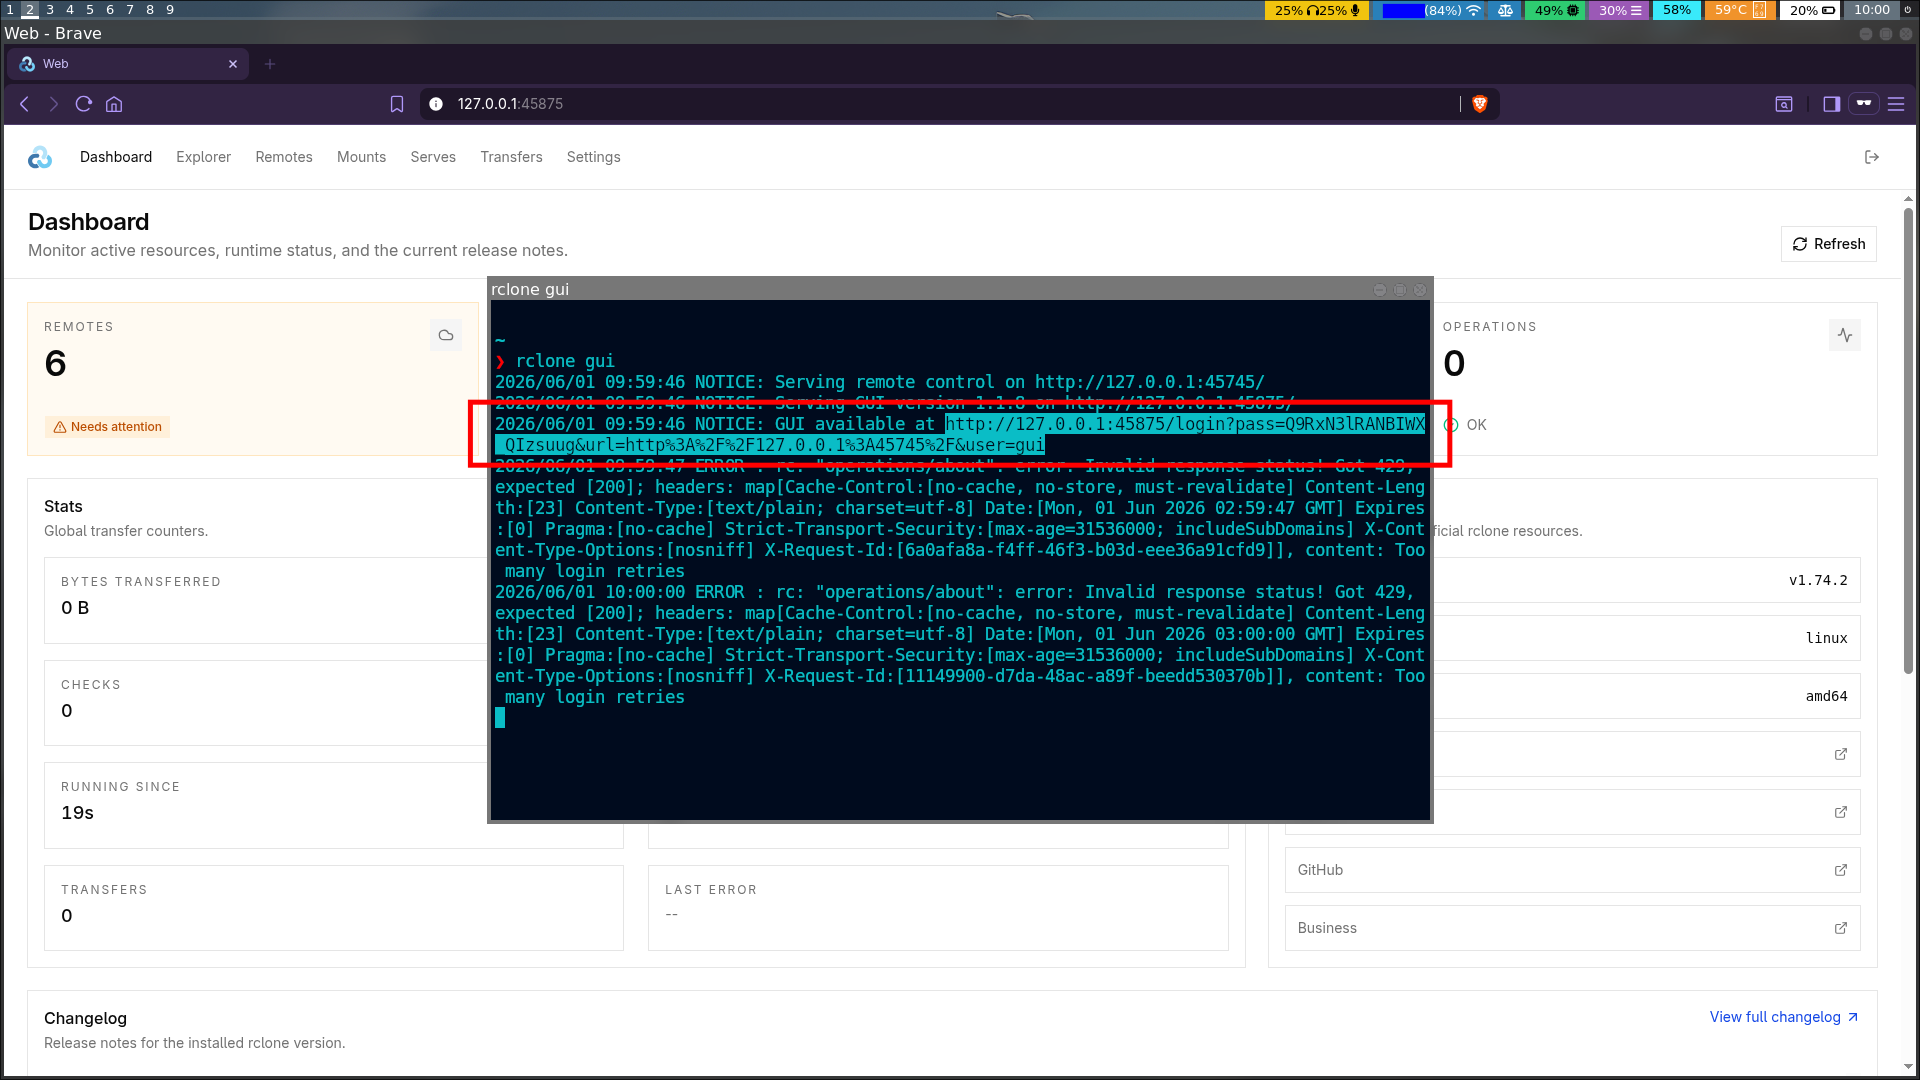The width and height of the screenshot is (1920, 1080).
Task: Click the 'rclone gui' command in terminal
Action: (565, 361)
